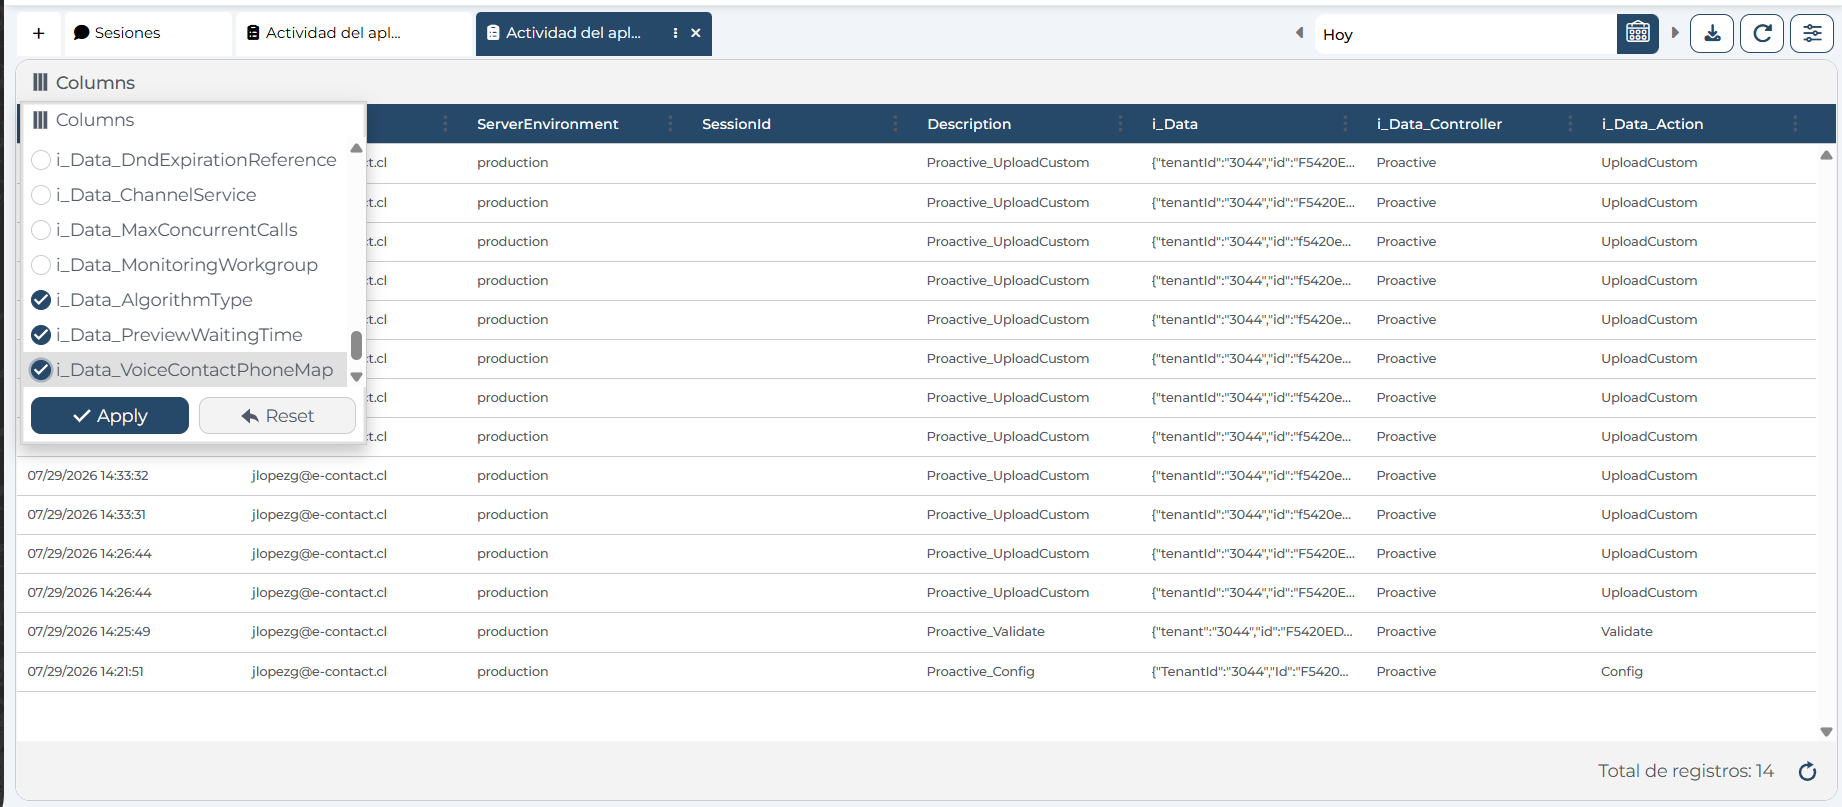Sort by SessionId header
1842x807 pixels.
(x=736, y=124)
